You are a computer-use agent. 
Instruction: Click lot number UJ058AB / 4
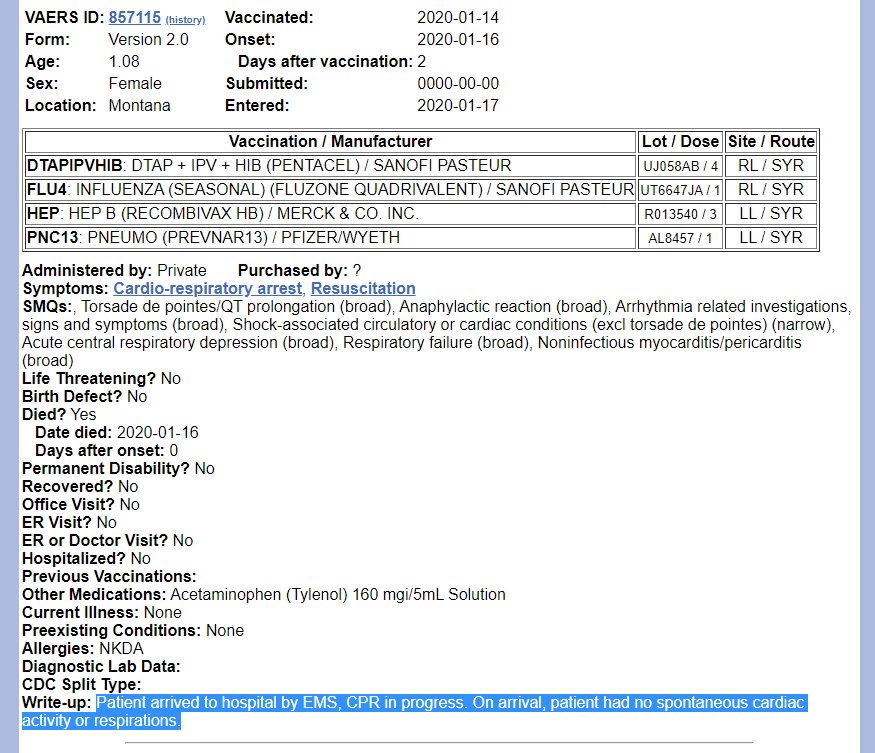[x=680, y=166]
